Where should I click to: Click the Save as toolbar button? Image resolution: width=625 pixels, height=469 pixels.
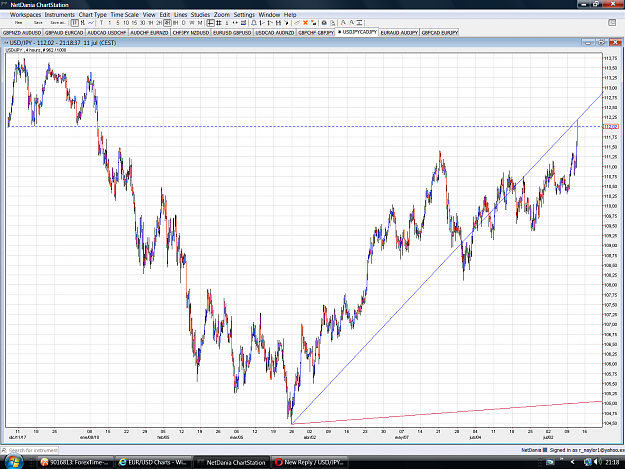tap(58, 23)
